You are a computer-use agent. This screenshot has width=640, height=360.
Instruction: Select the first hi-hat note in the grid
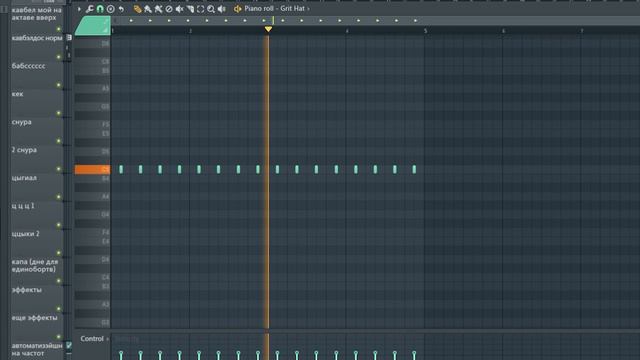121,169
